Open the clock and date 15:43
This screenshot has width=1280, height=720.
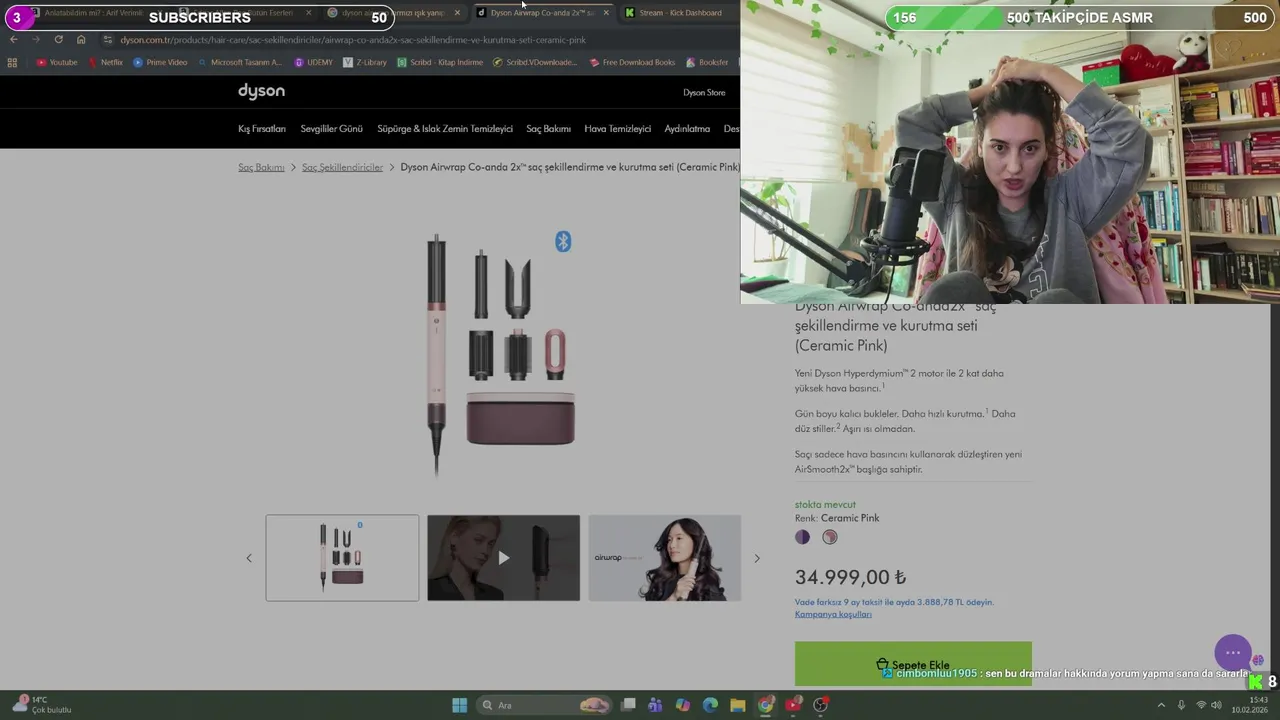tap(1248, 705)
